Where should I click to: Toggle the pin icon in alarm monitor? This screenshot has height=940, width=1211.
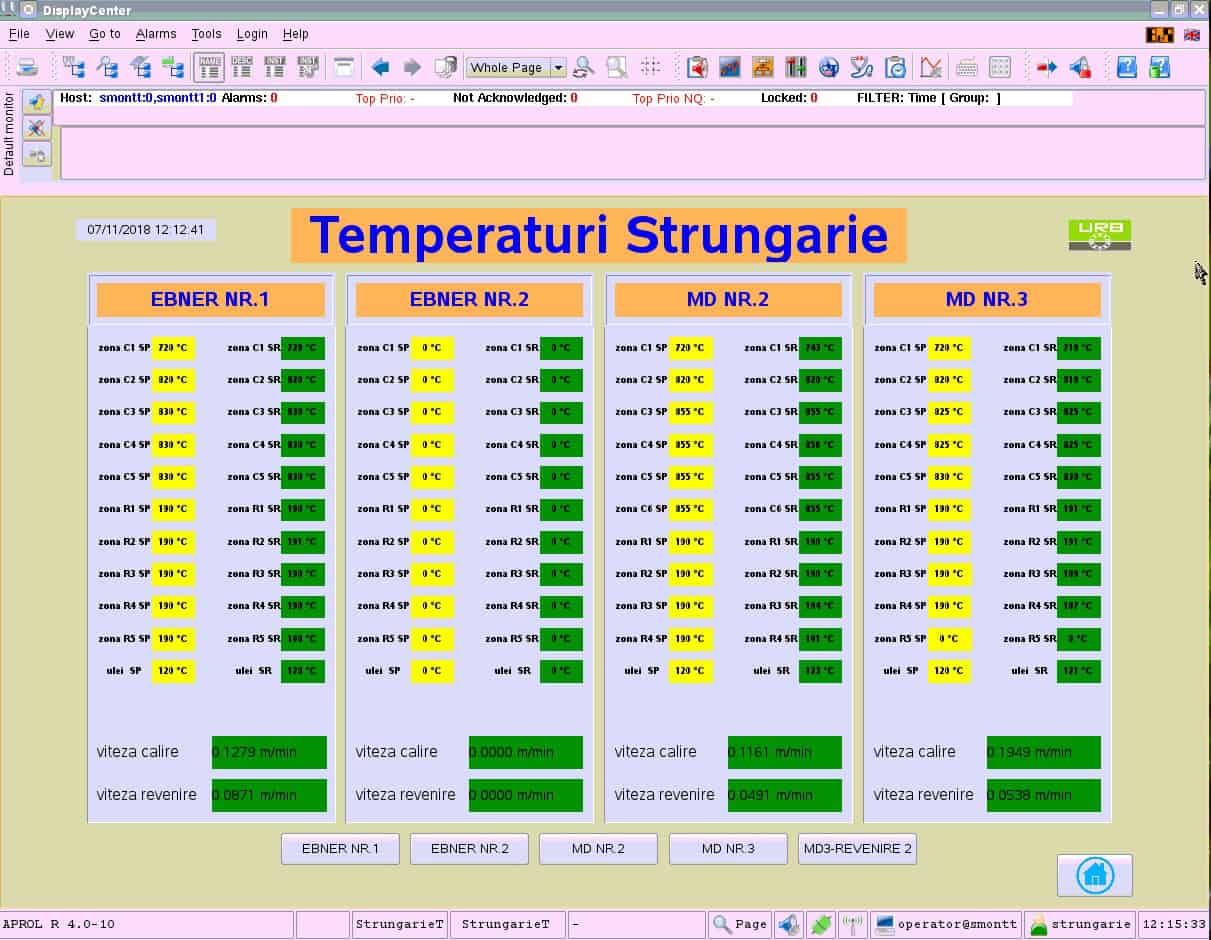[37, 103]
